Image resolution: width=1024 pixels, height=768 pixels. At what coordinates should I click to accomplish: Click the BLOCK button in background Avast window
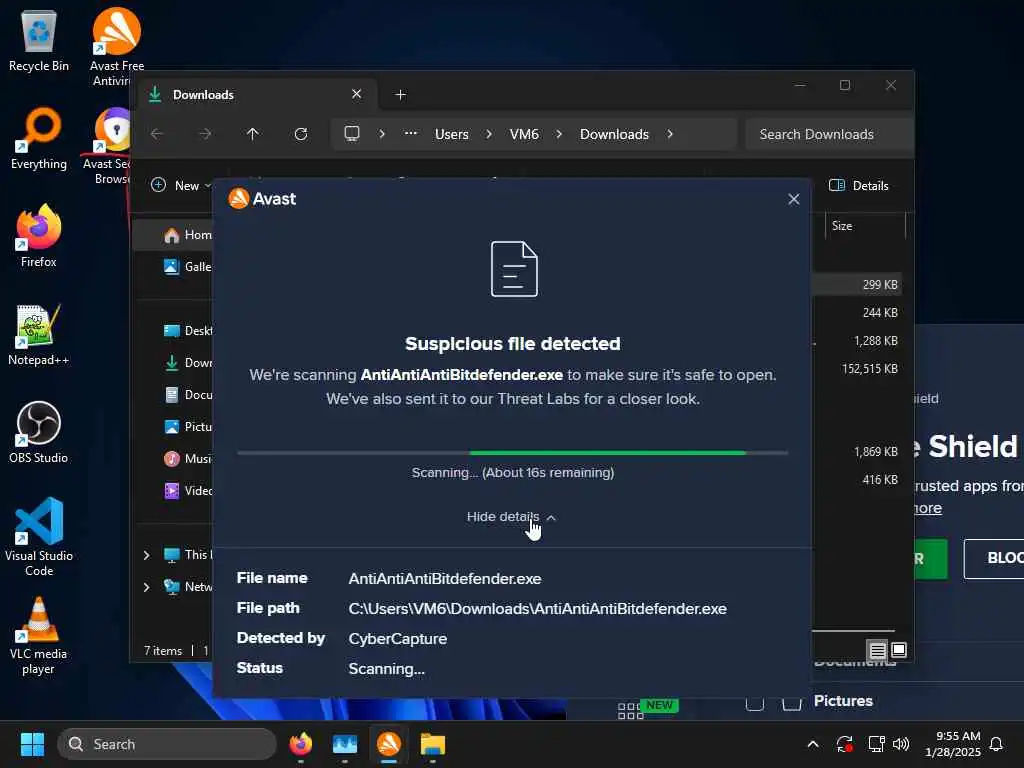pos(994,558)
